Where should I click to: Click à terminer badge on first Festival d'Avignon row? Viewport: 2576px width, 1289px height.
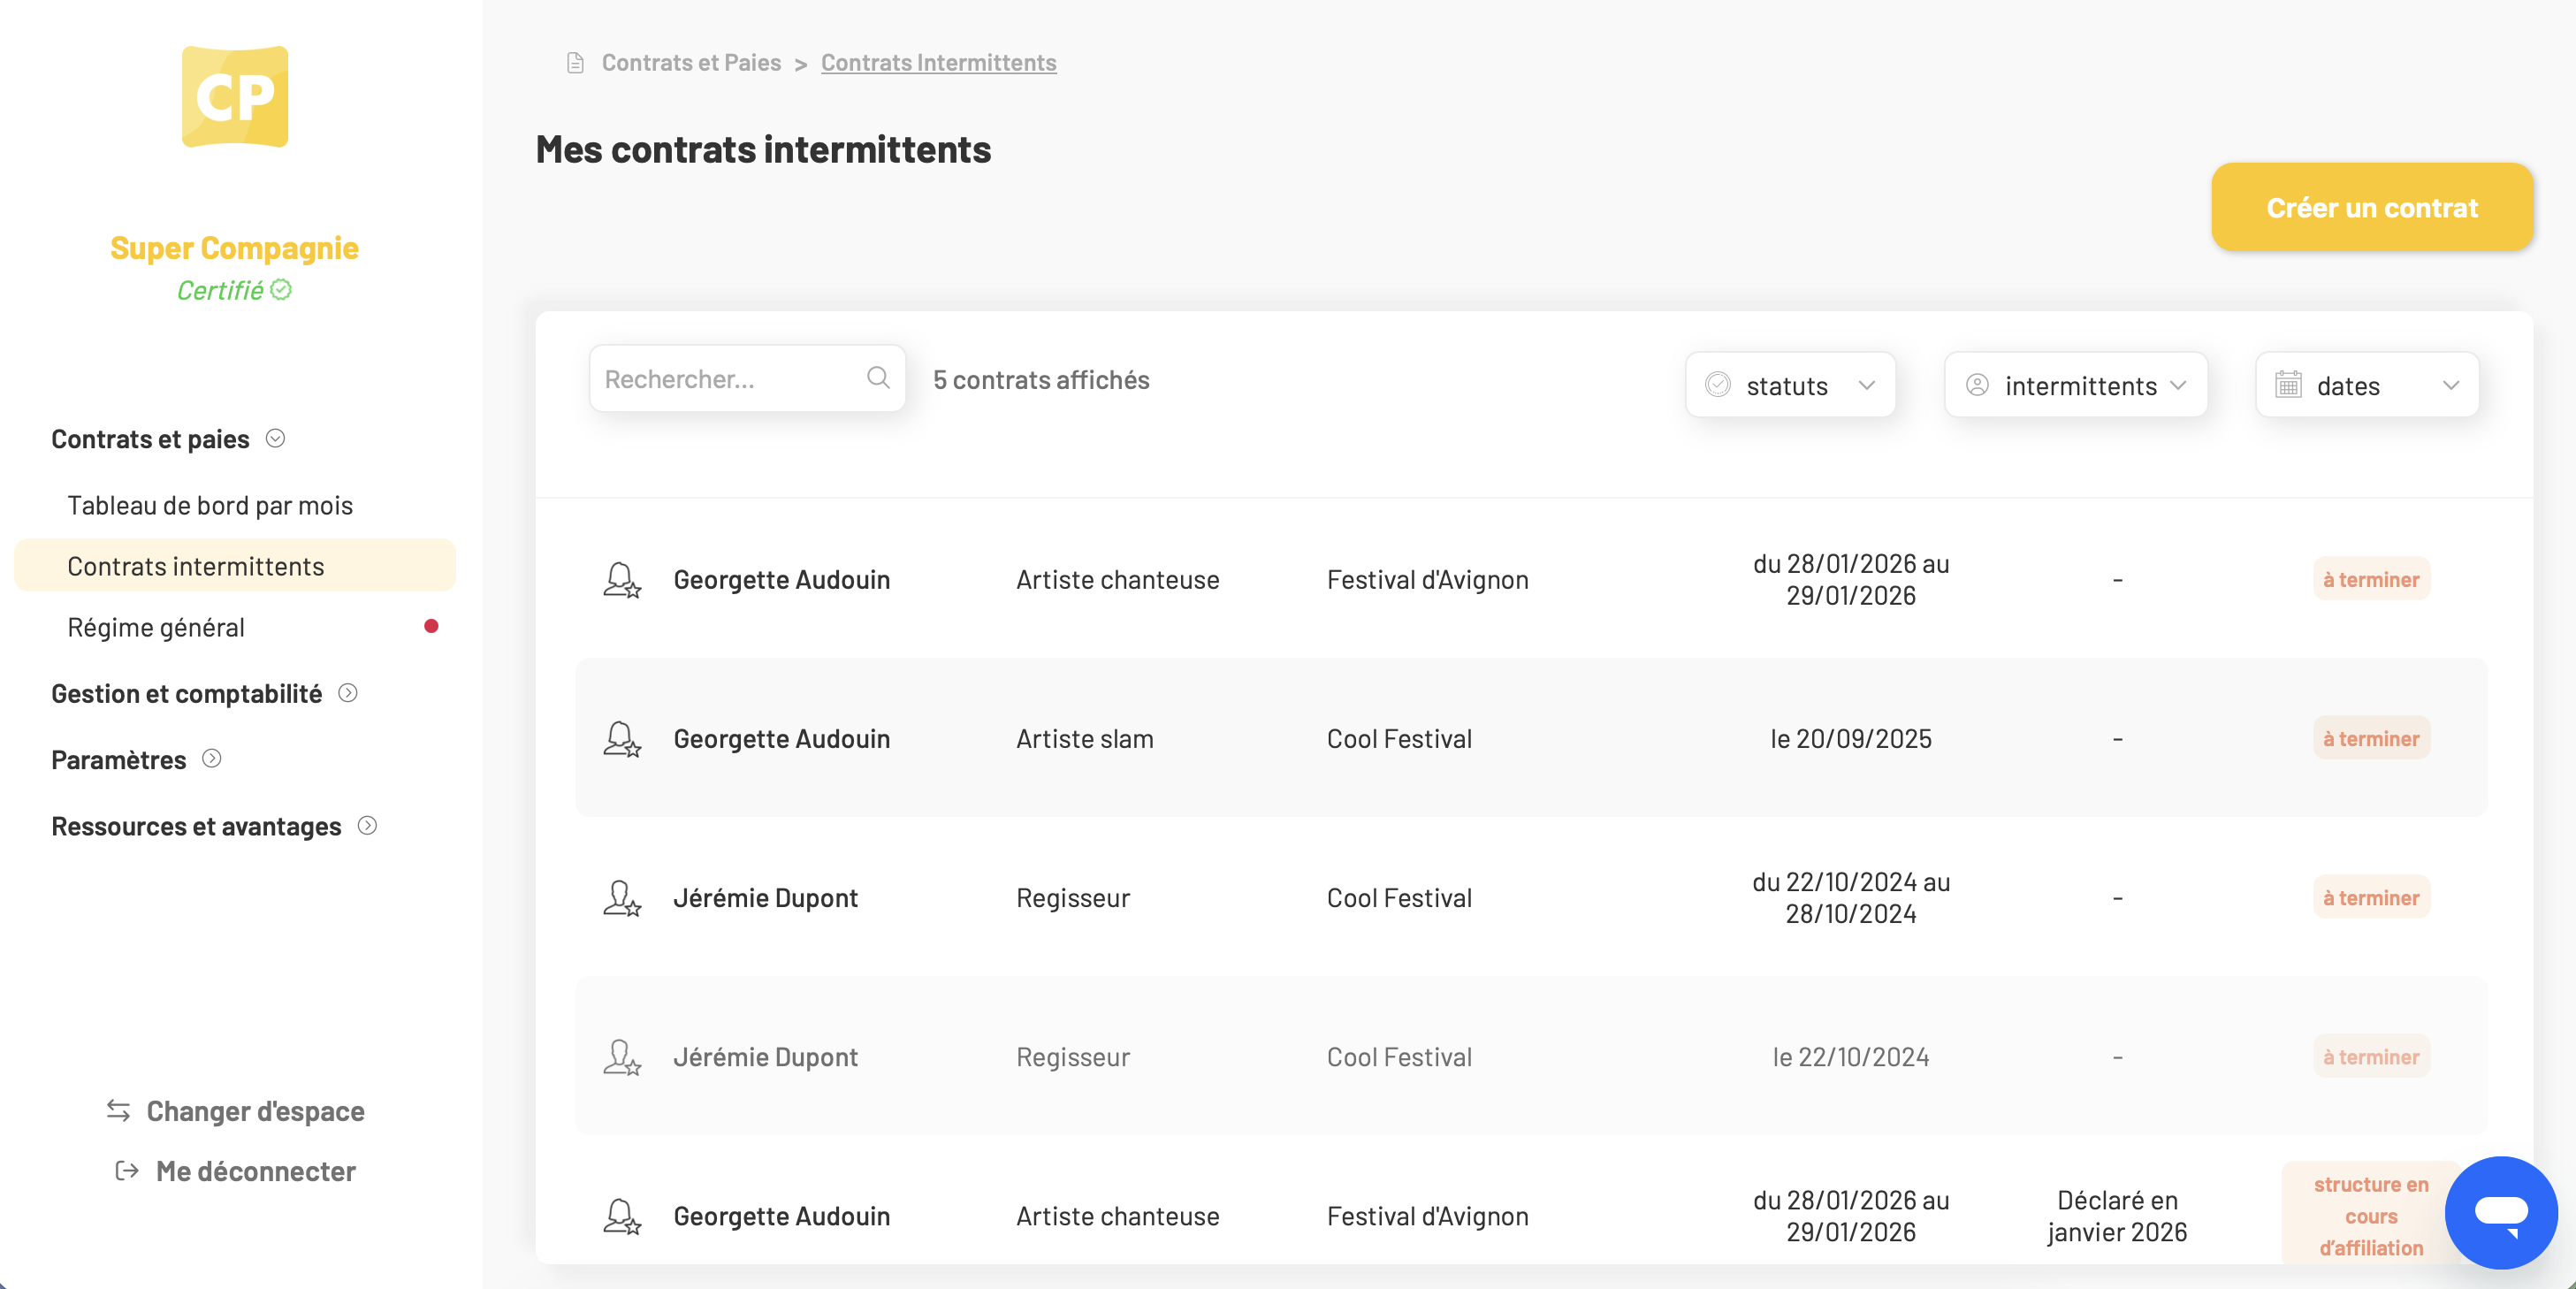[x=2371, y=579]
